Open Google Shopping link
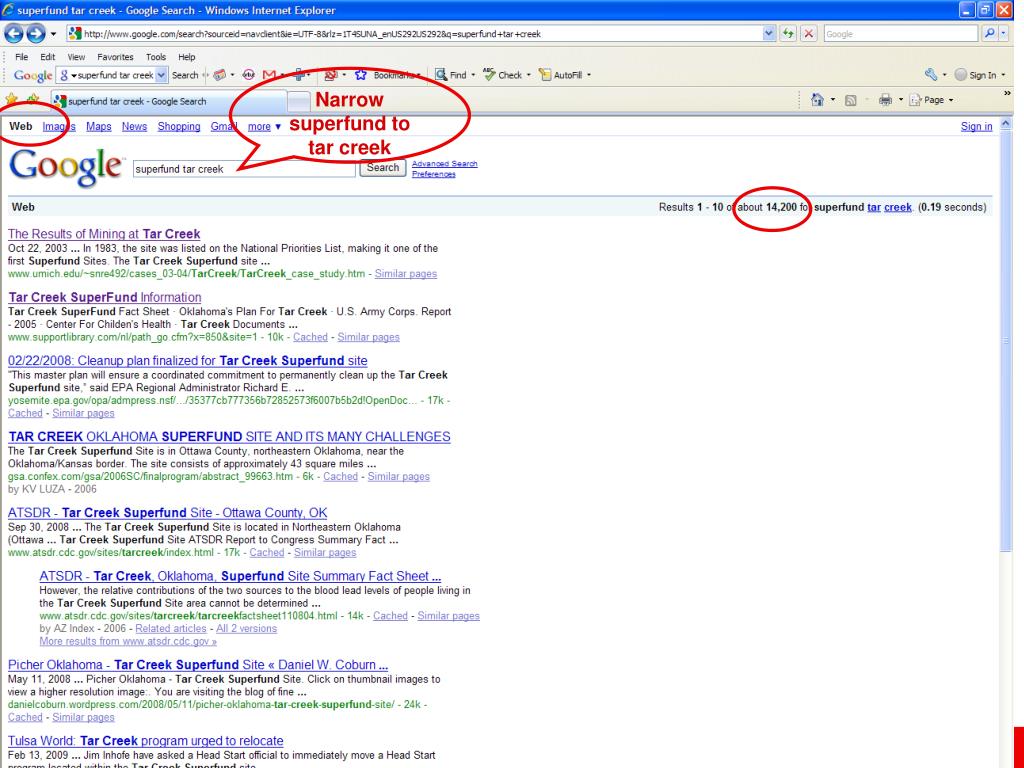The height and width of the screenshot is (768, 1024). pyautogui.click(x=179, y=127)
